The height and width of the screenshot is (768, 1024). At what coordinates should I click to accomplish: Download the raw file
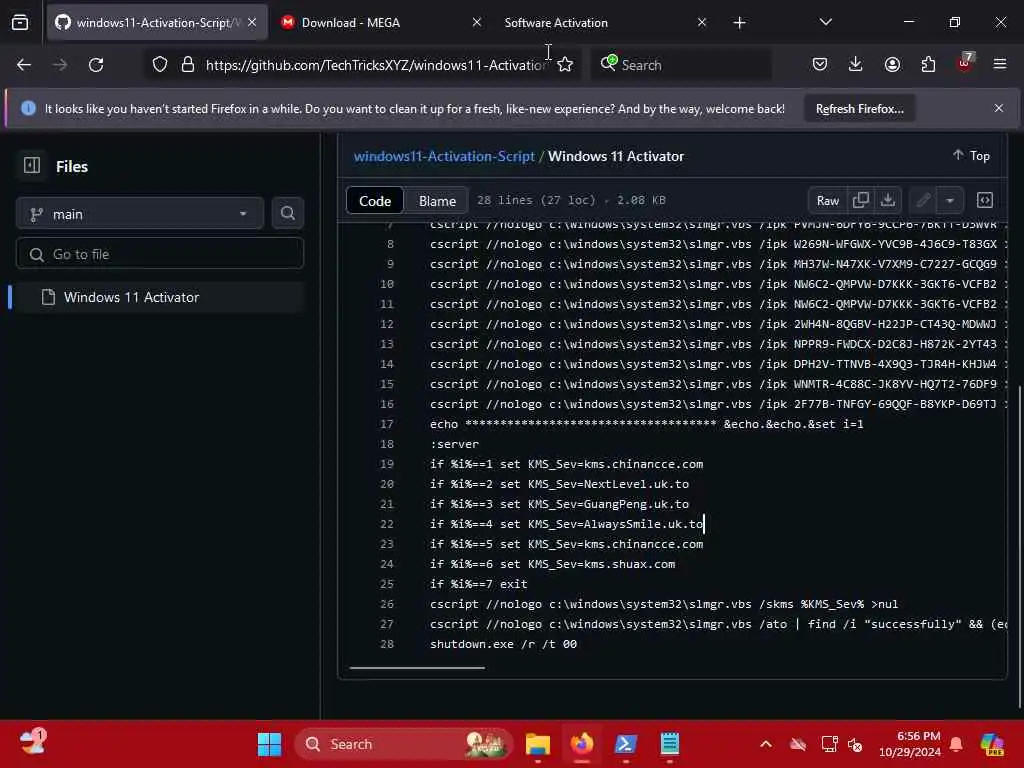point(888,200)
